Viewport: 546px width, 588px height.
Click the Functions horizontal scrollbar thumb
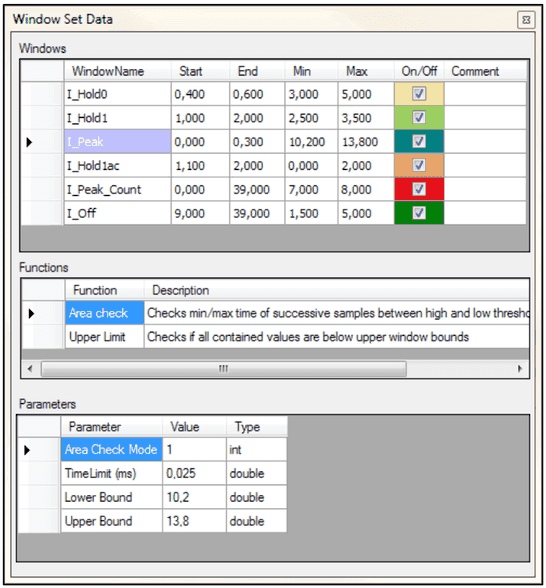point(224,368)
